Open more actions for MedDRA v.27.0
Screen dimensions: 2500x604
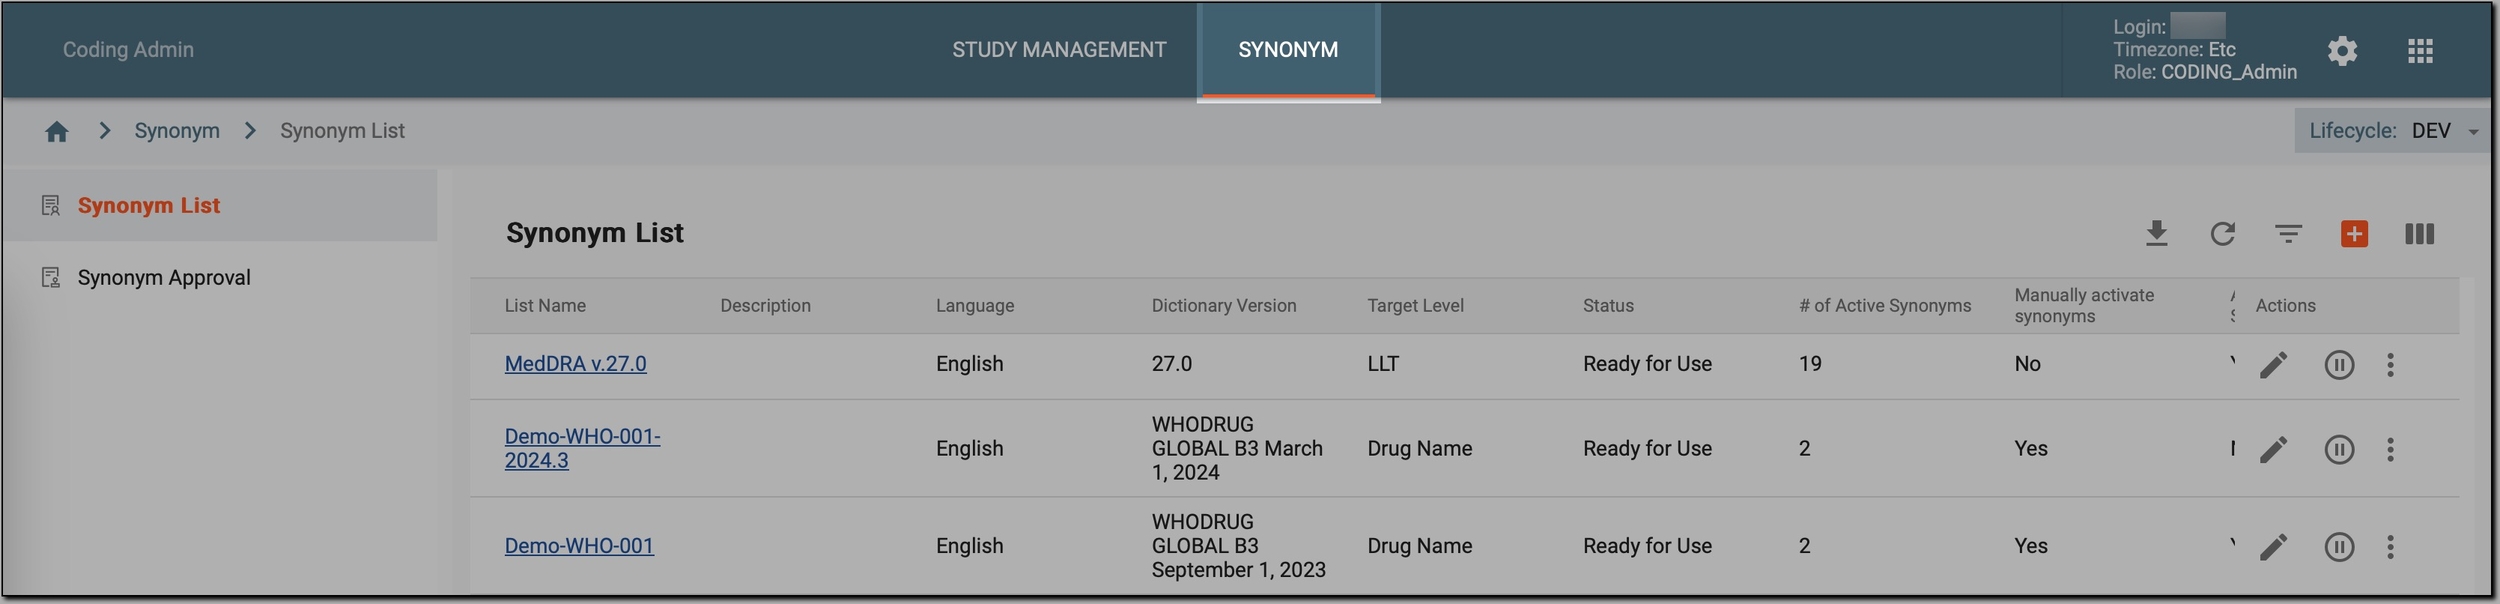2390,365
